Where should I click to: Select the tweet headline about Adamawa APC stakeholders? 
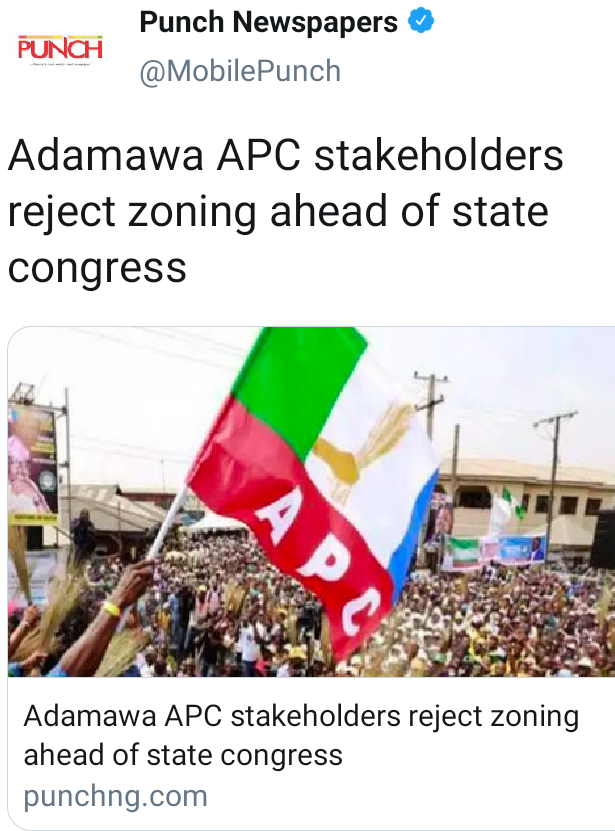285,211
